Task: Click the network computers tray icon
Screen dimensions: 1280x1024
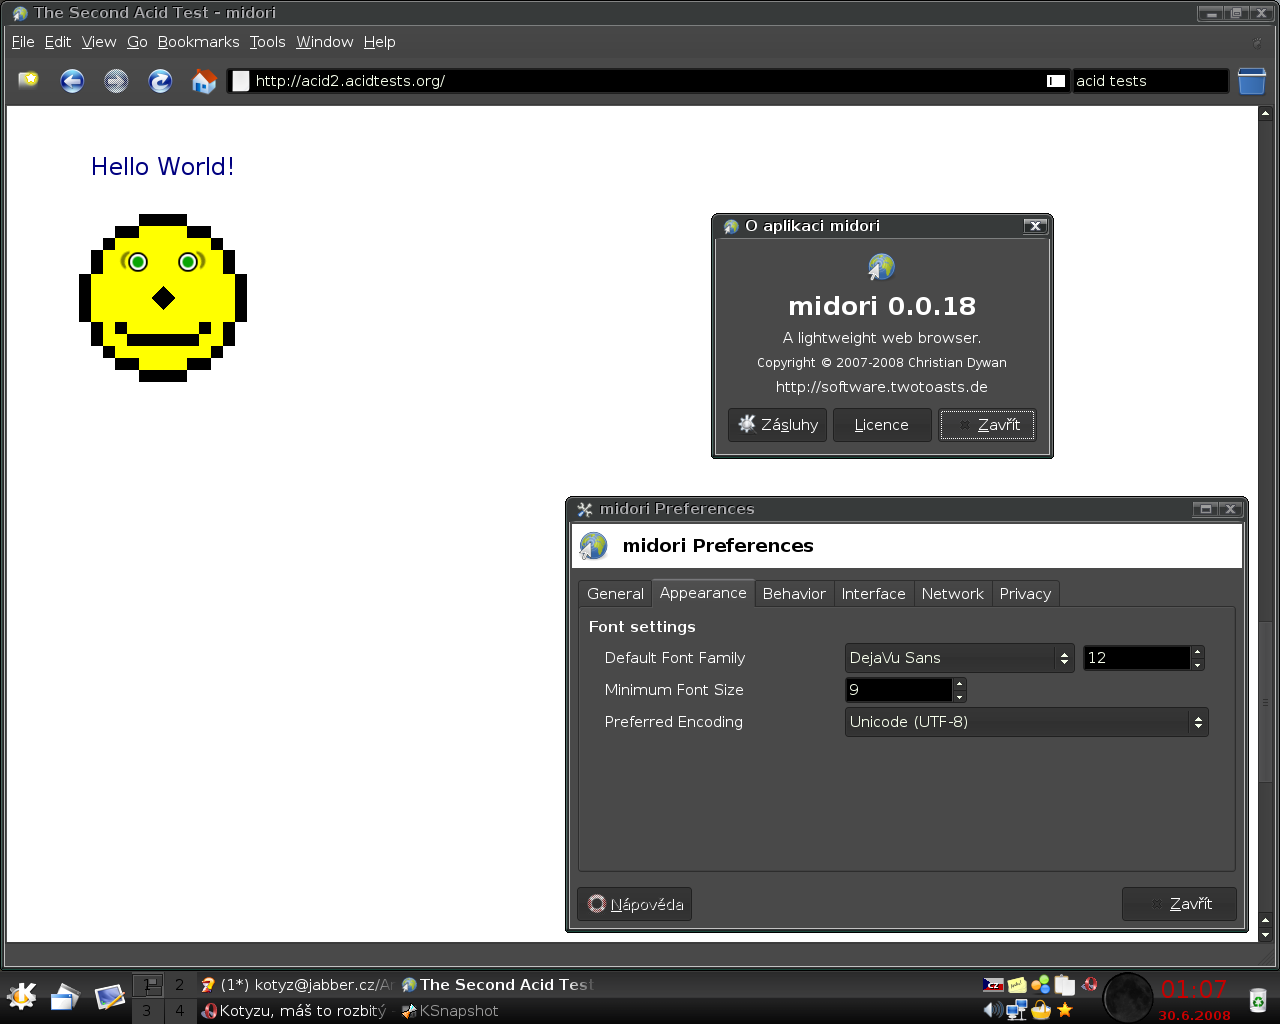Action: pyautogui.click(x=1017, y=1010)
